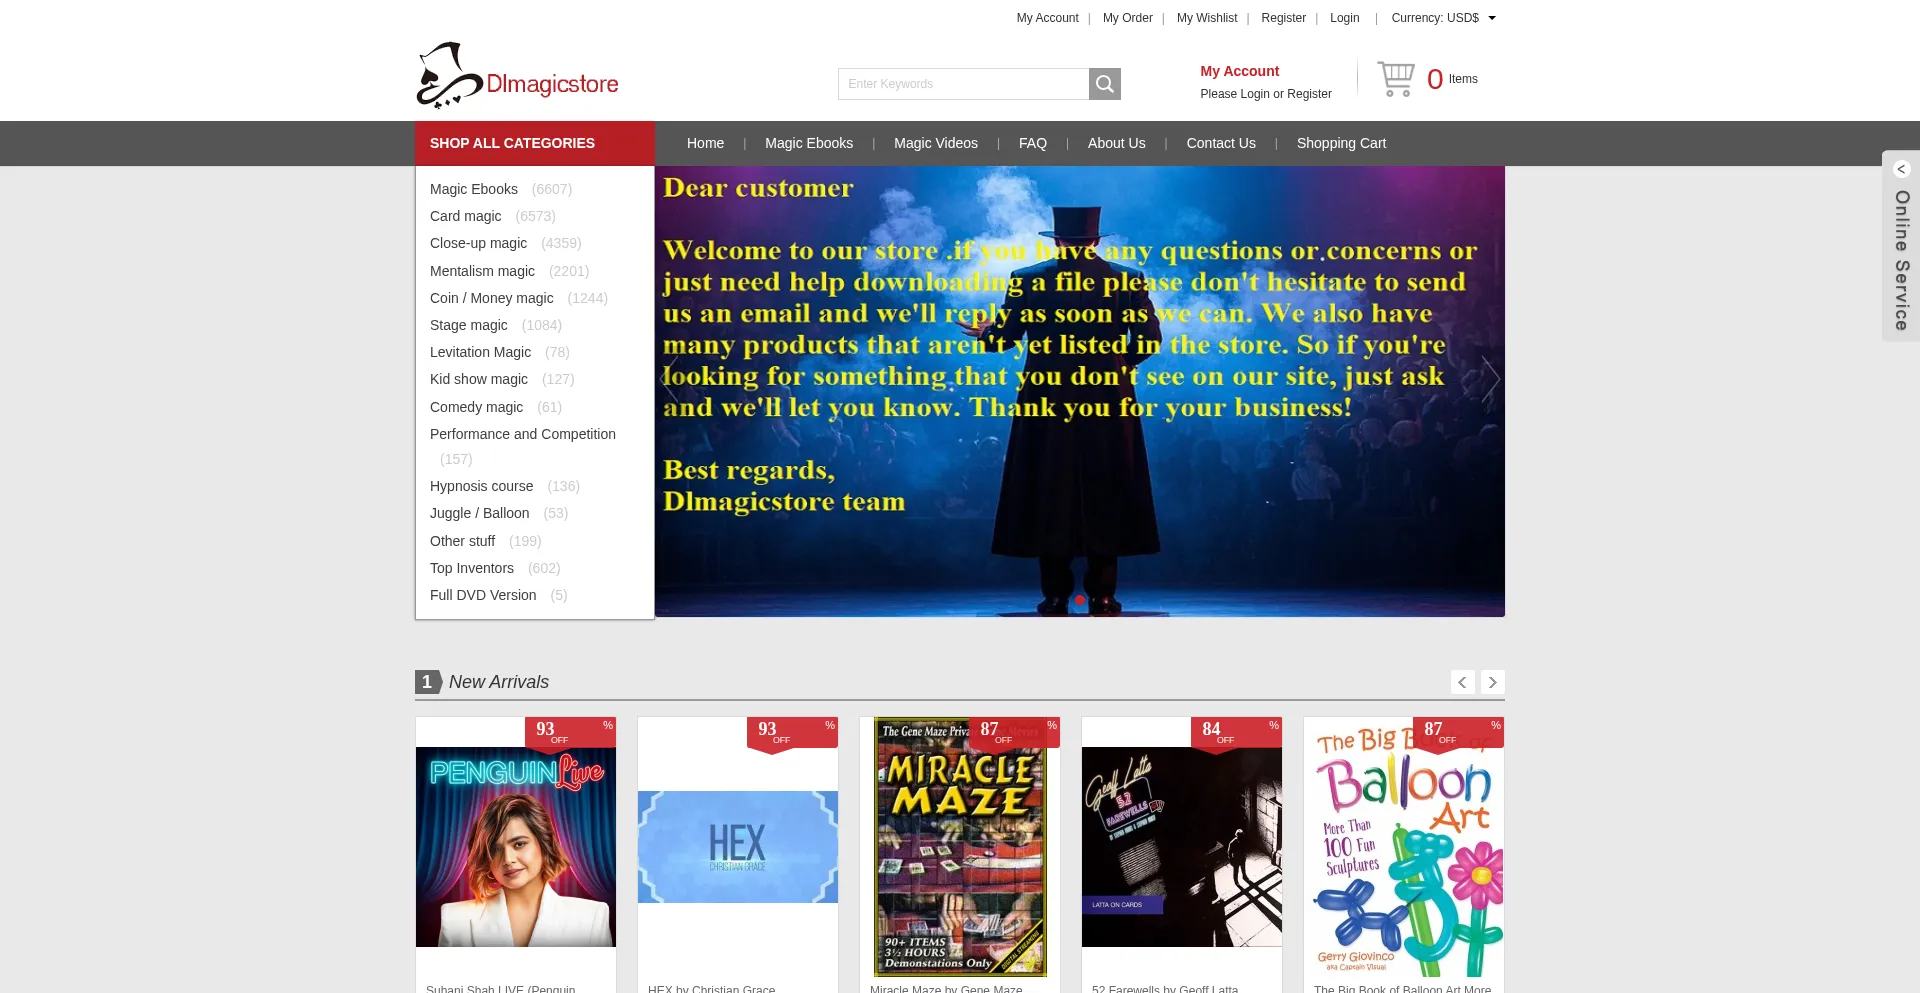
Task: Open the Currency USD$ dropdown
Action: point(1442,18)
